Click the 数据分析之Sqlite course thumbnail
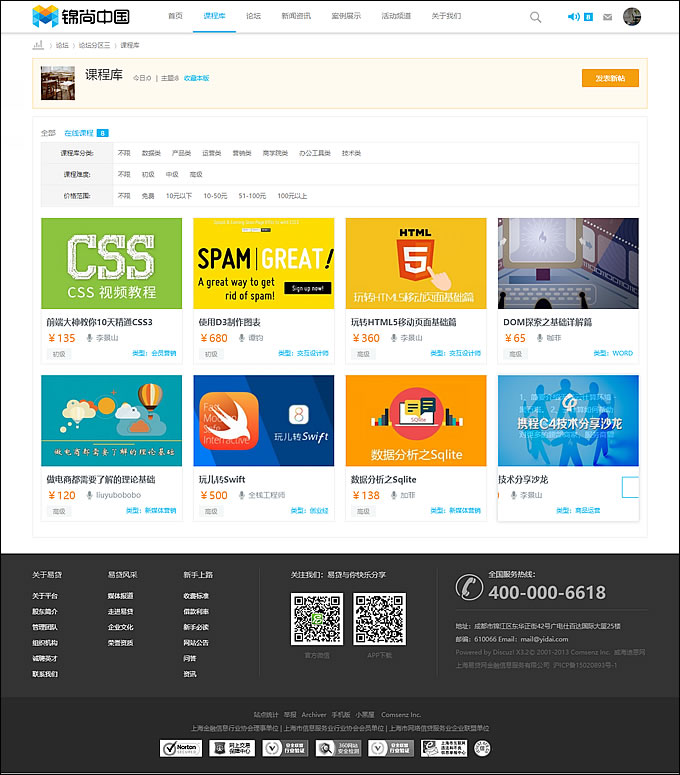Image resolution: width=680 pixels, height=775 pixels. (416, 420)
